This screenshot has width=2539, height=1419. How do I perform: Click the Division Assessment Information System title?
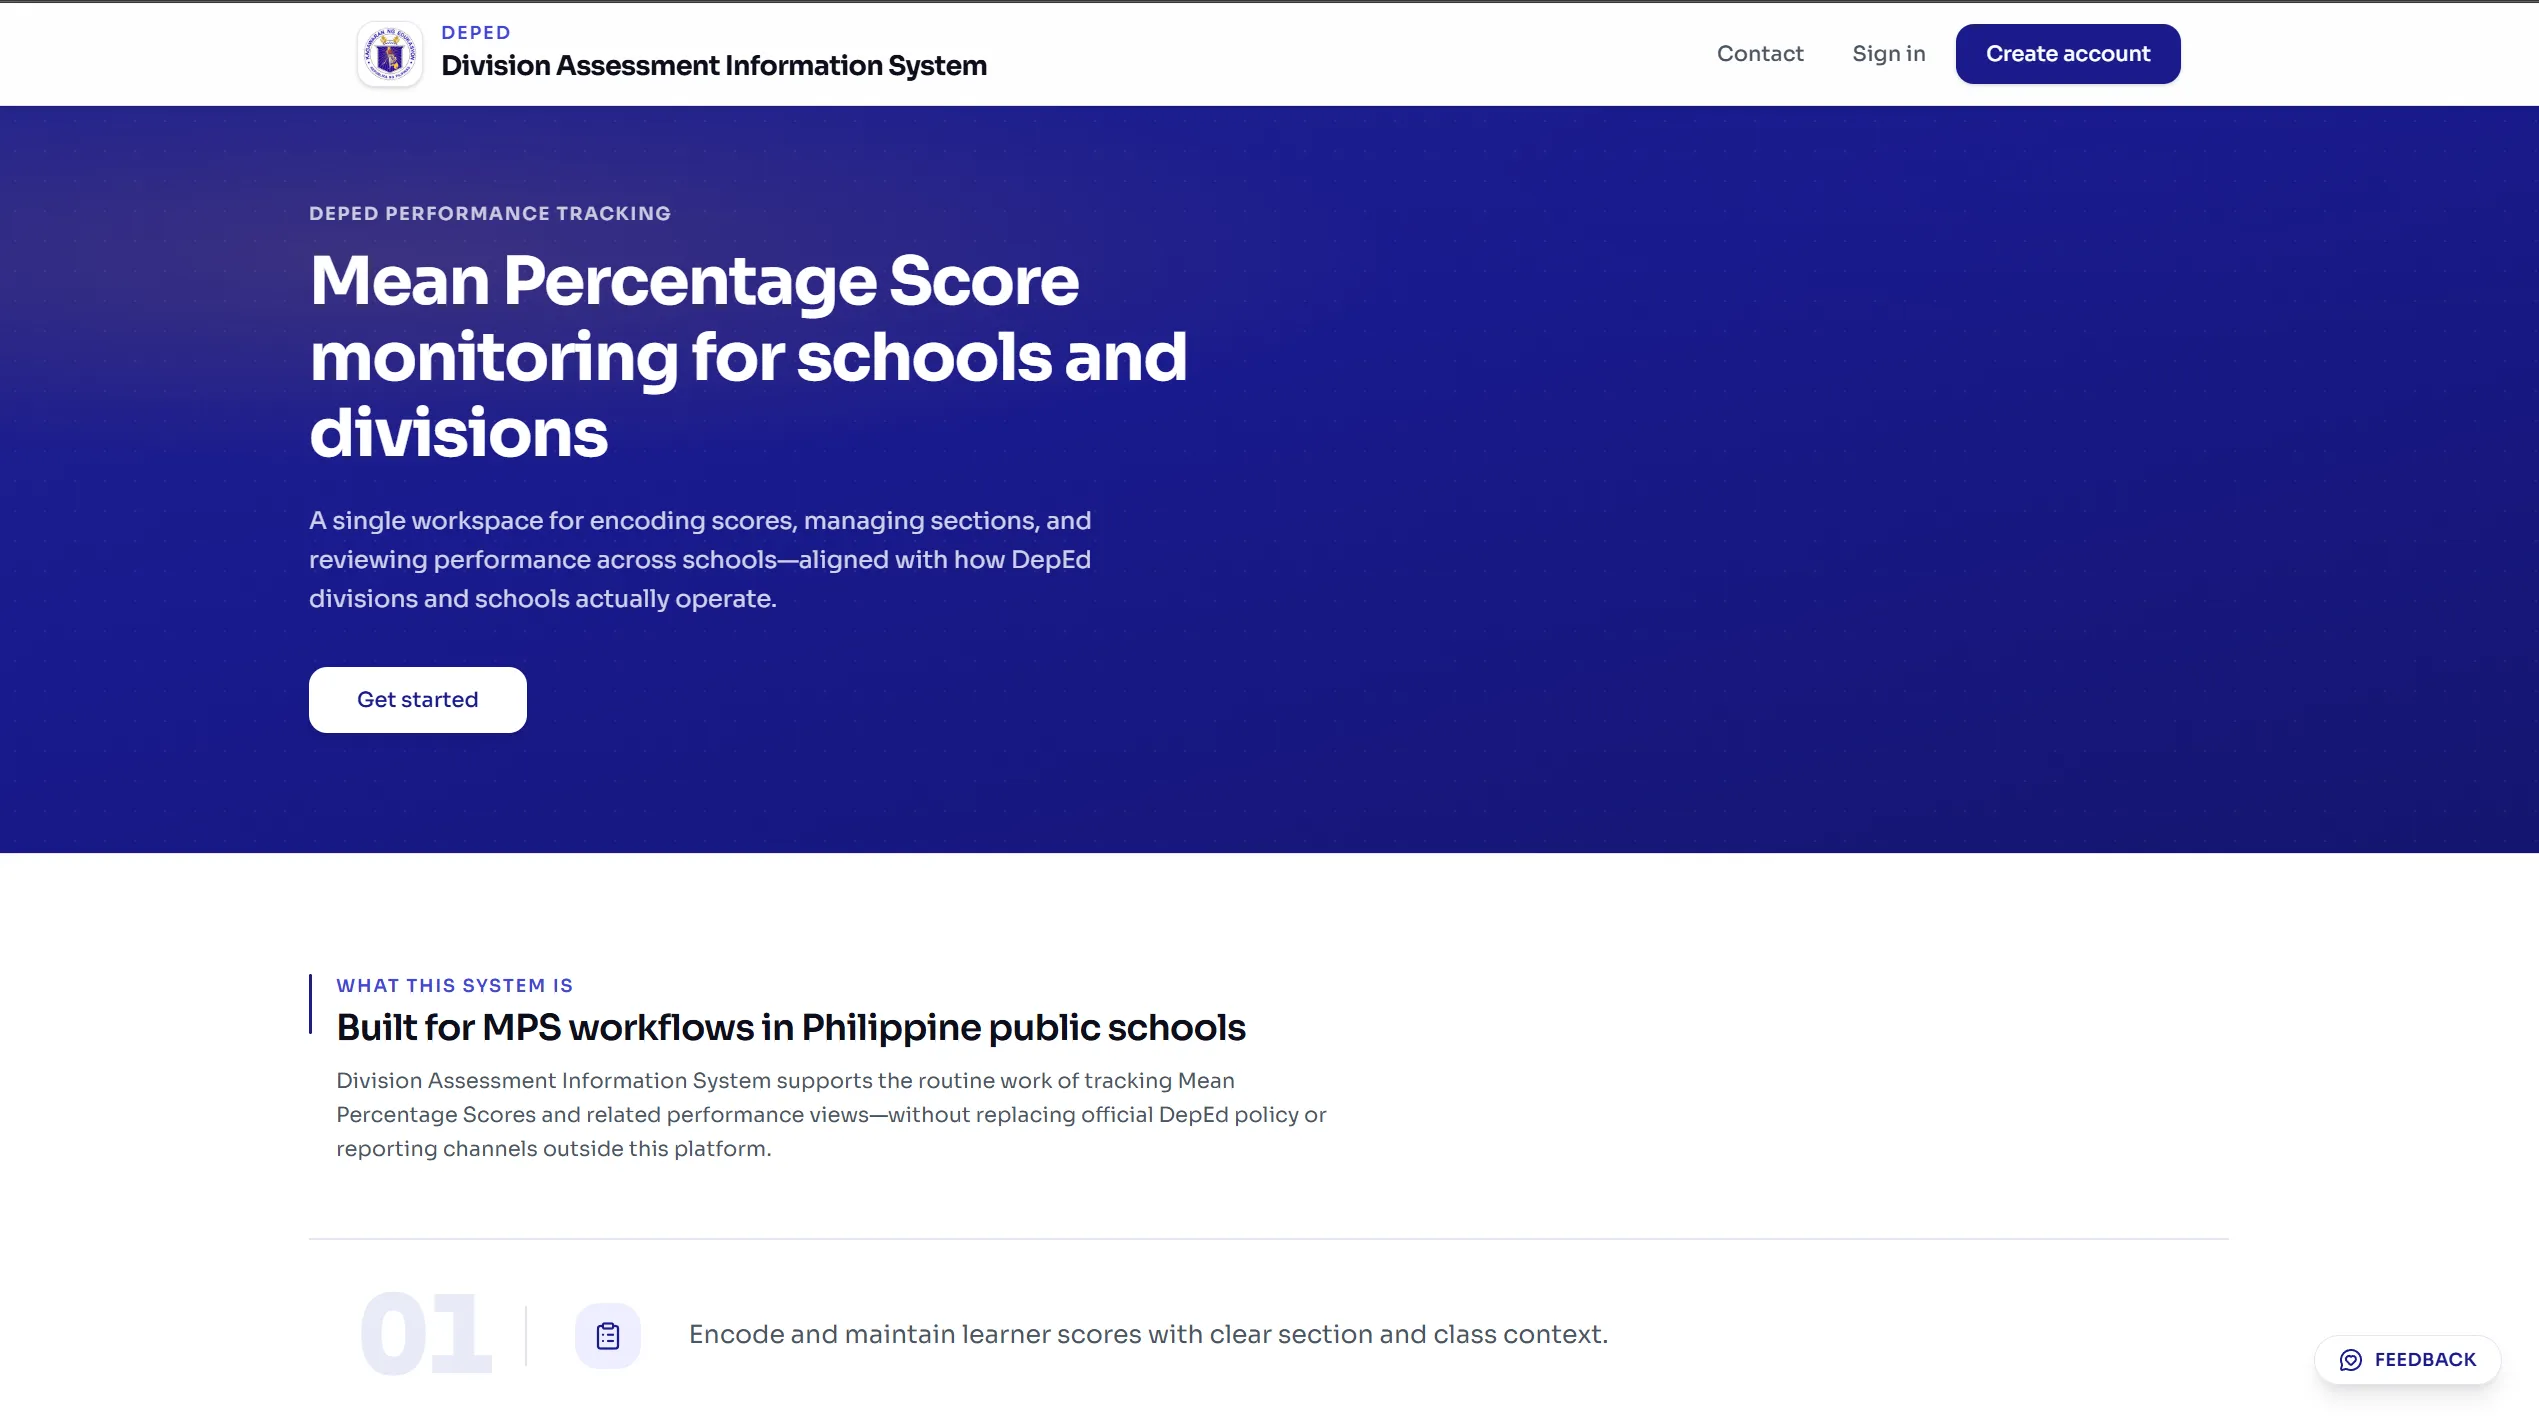(714, 66)
